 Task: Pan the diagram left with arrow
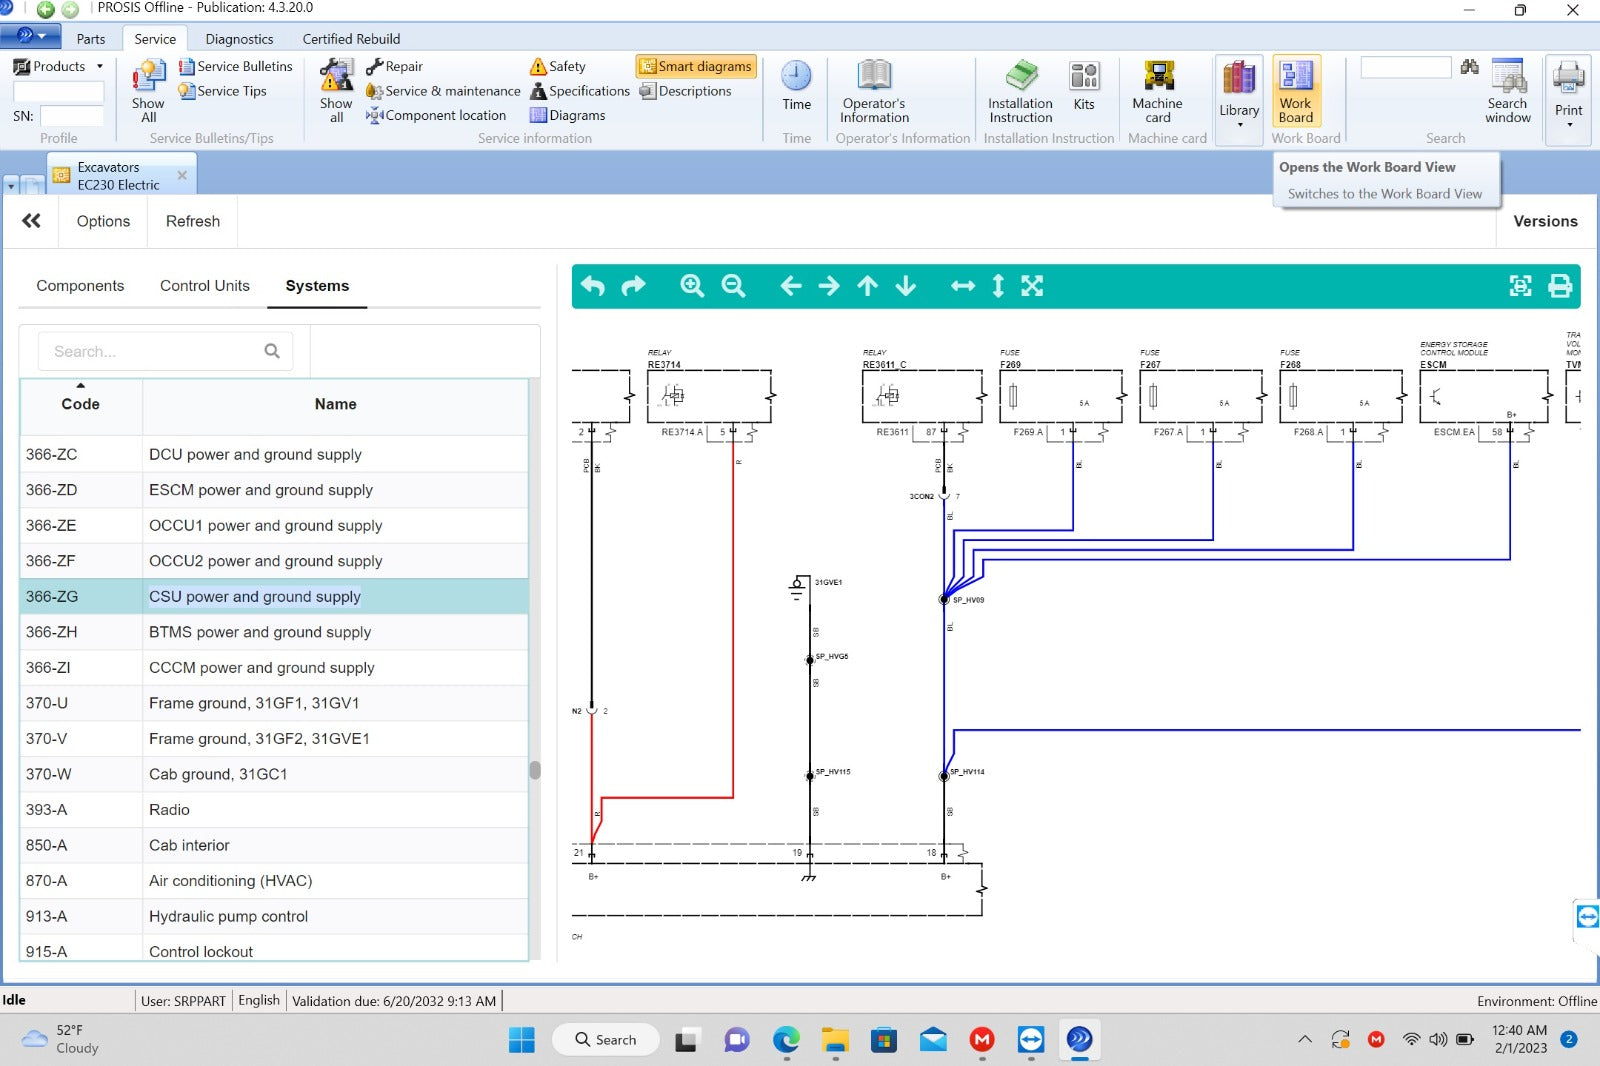click(x=790, y=286)
